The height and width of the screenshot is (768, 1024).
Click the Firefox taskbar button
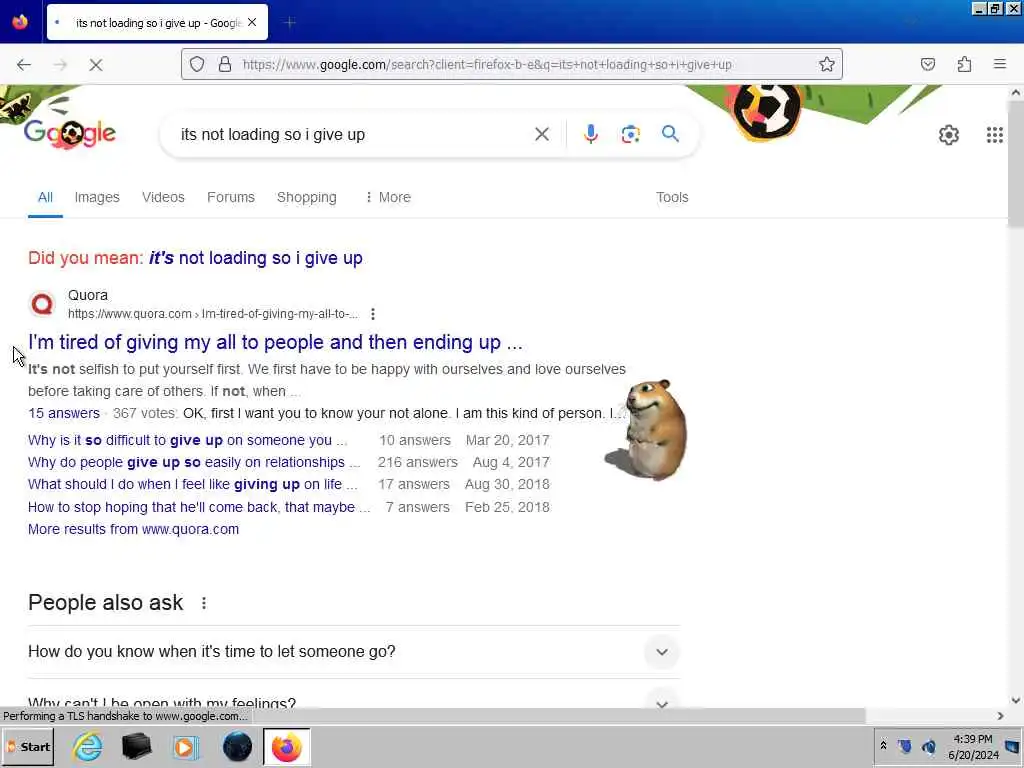pos(287,746)
